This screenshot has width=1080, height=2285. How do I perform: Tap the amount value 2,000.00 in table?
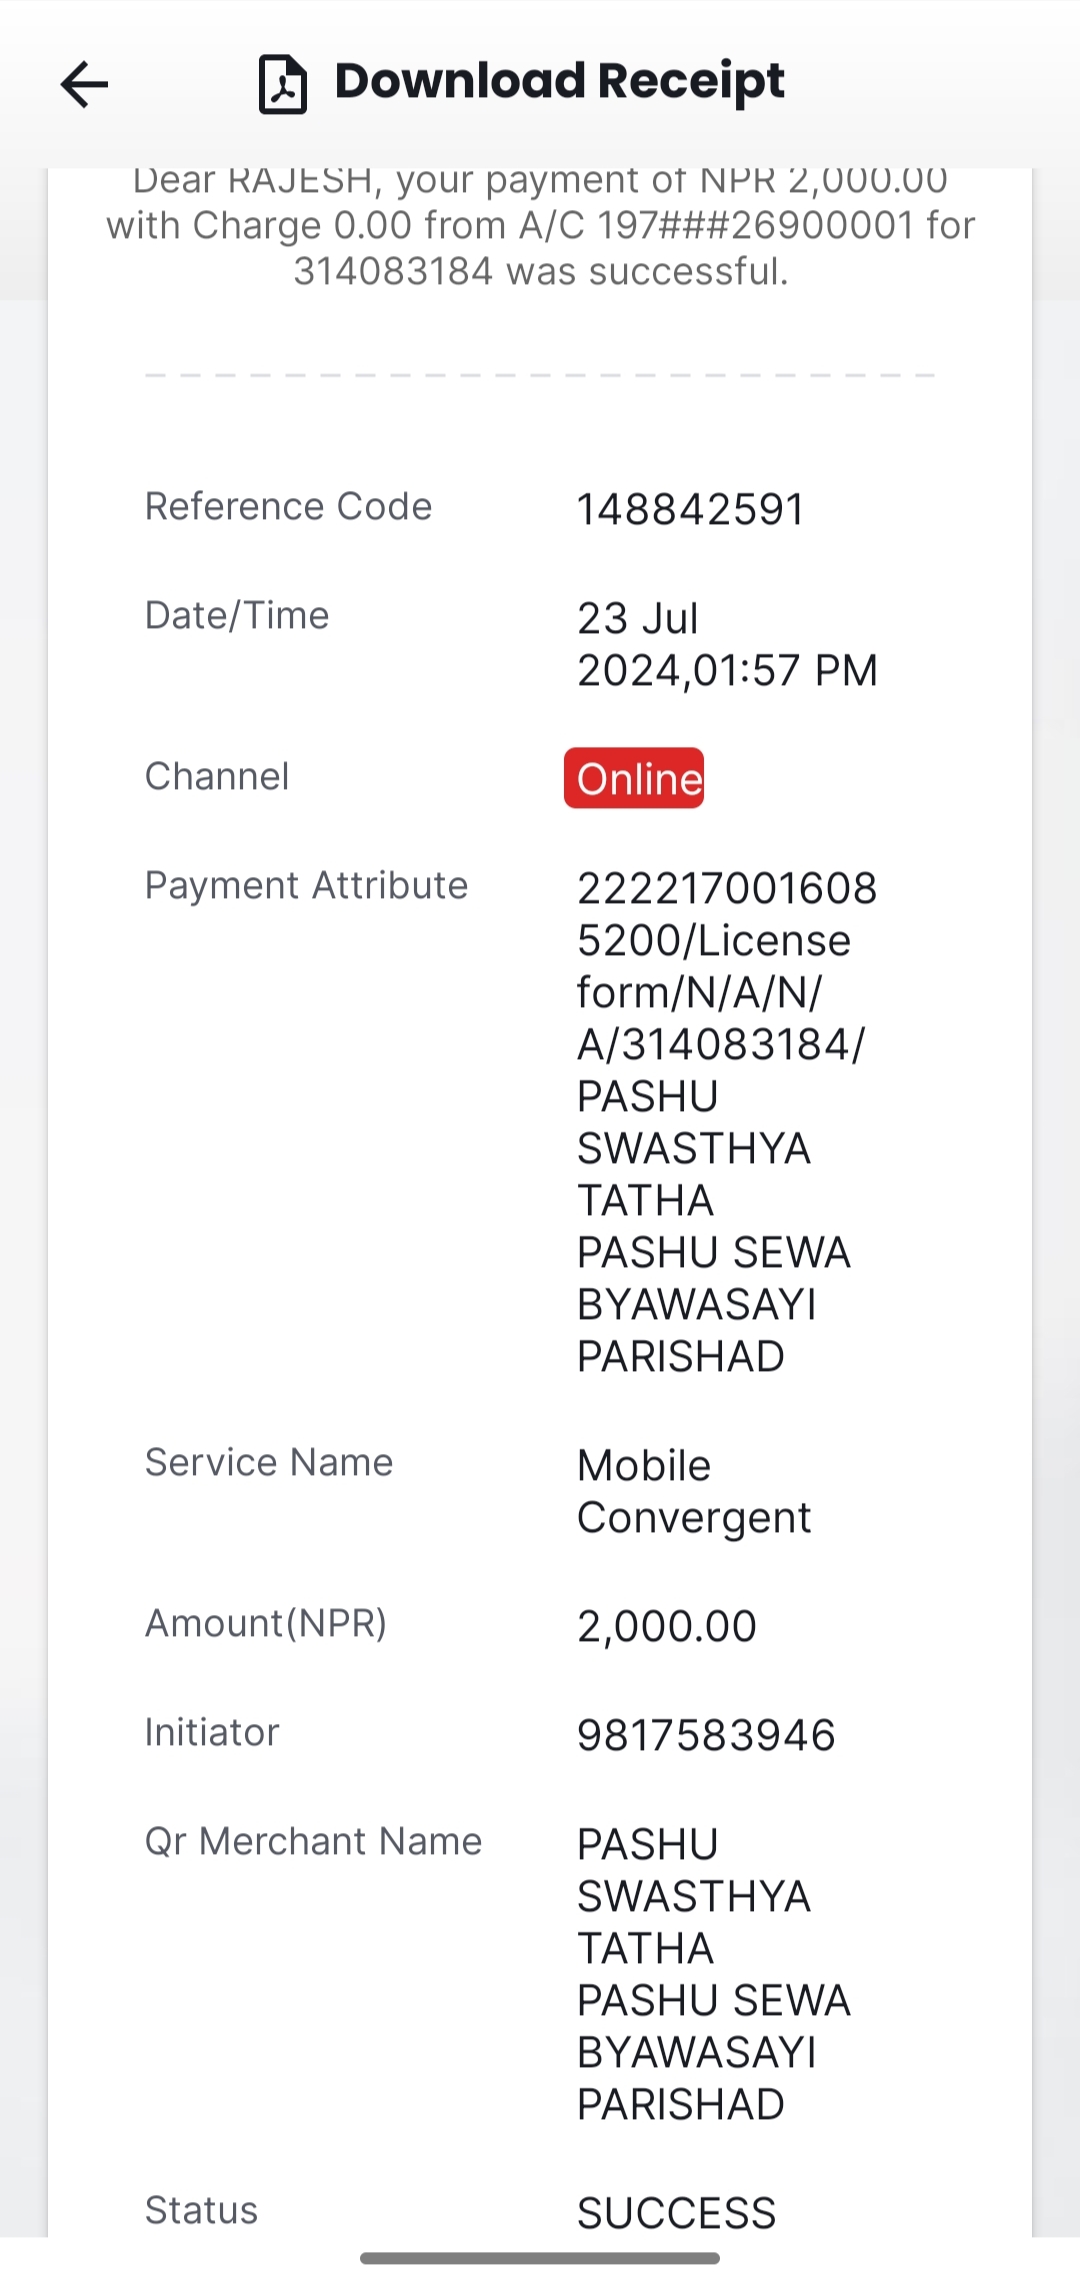pyautogui.click(x=667, y=1626)
